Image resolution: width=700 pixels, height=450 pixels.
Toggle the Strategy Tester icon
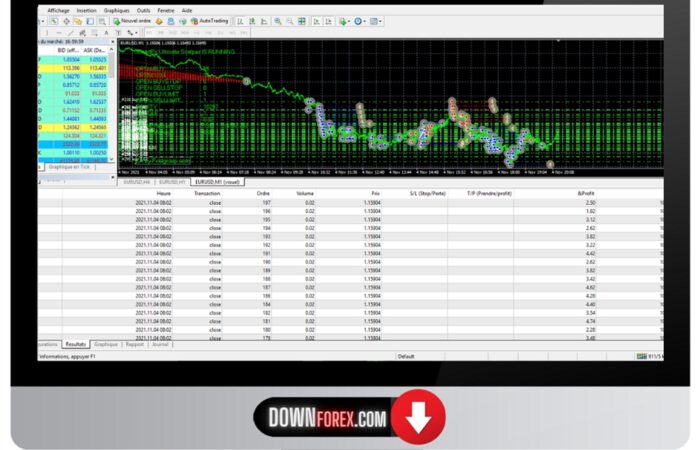point(102,21)
